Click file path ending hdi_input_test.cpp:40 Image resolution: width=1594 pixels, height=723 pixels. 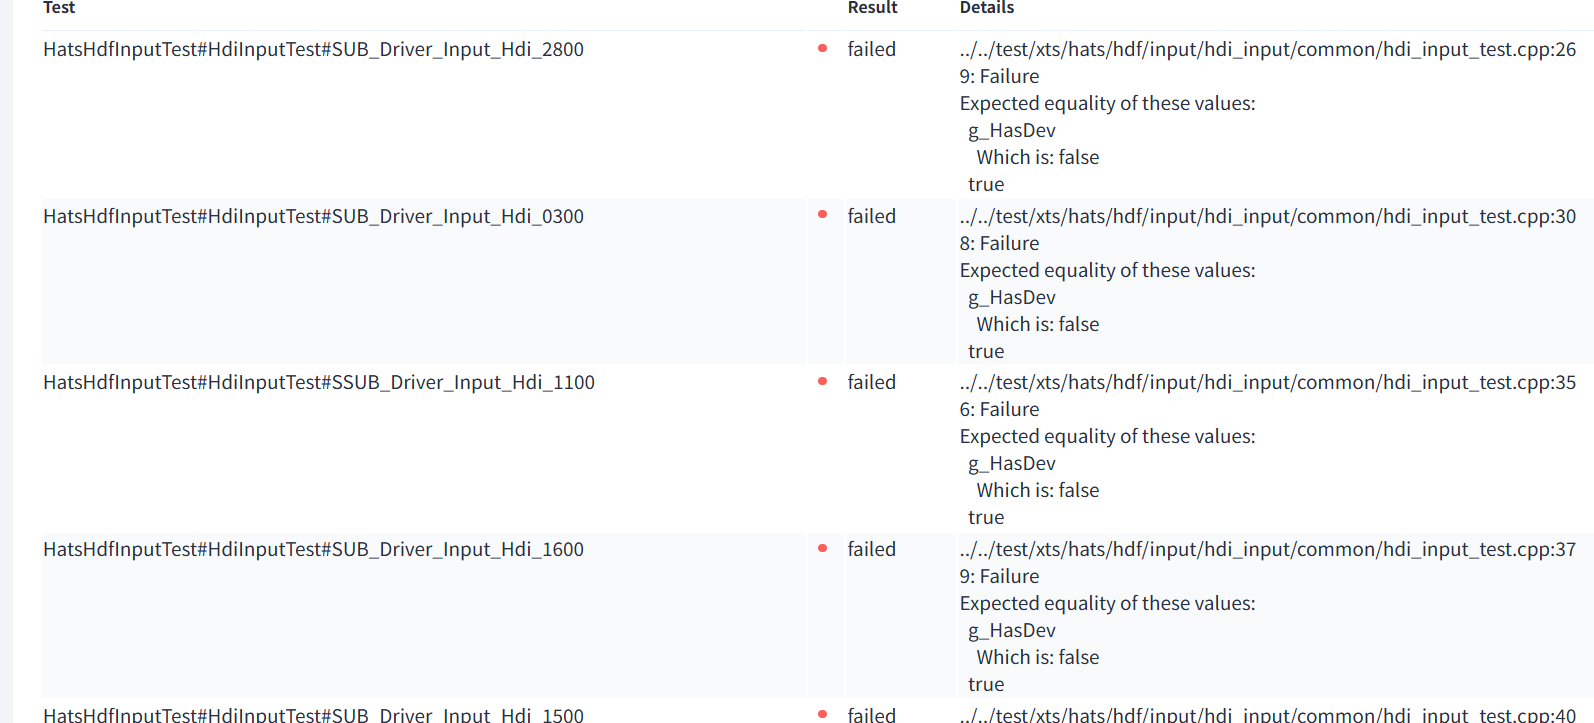(x=1267, y=714)
